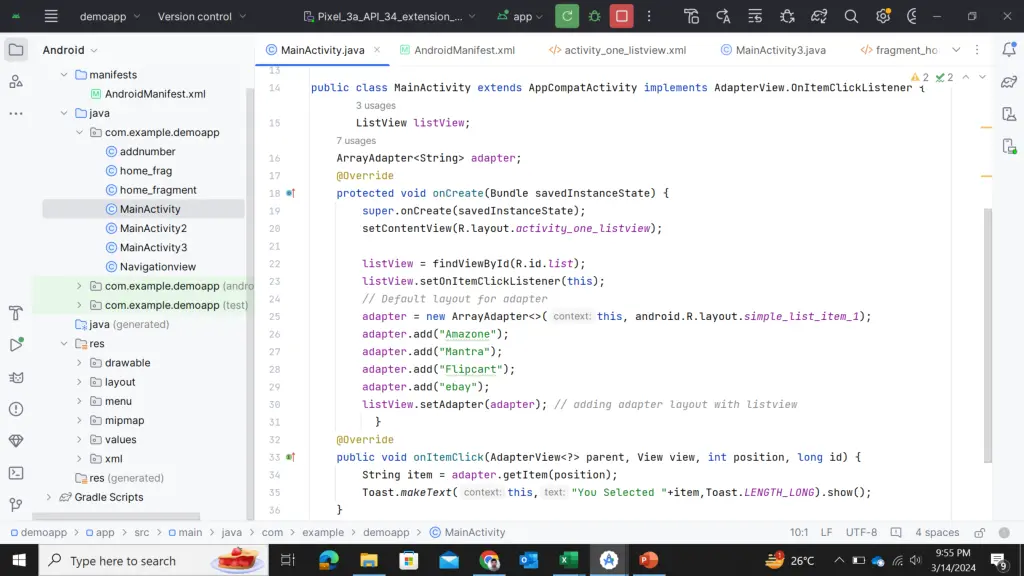
Task: Select MainActivity2 in project tree
Action: (153, 228)
